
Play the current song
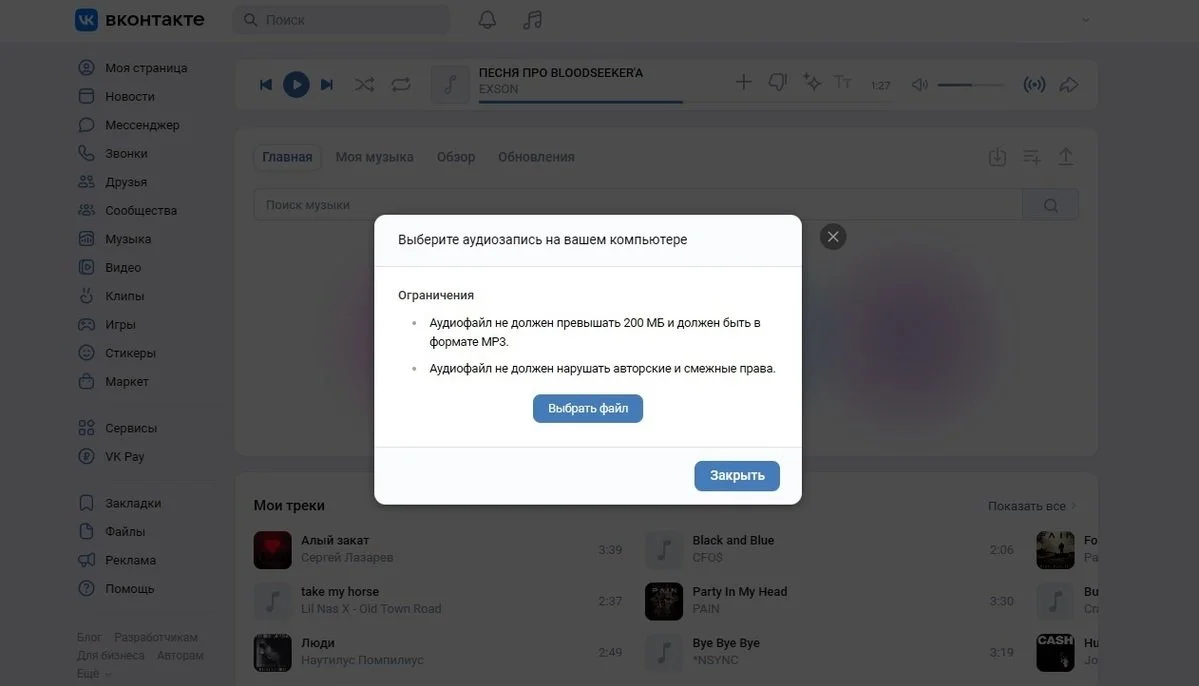296,84
